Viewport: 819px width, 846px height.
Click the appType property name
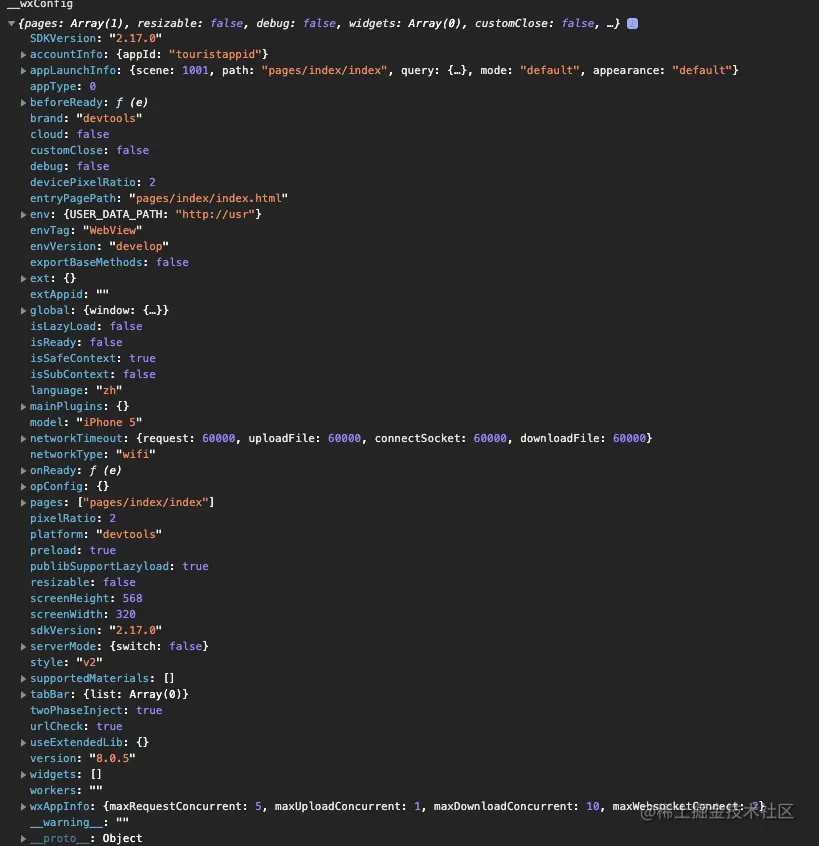pyautogui.click(x=52, y=86)
